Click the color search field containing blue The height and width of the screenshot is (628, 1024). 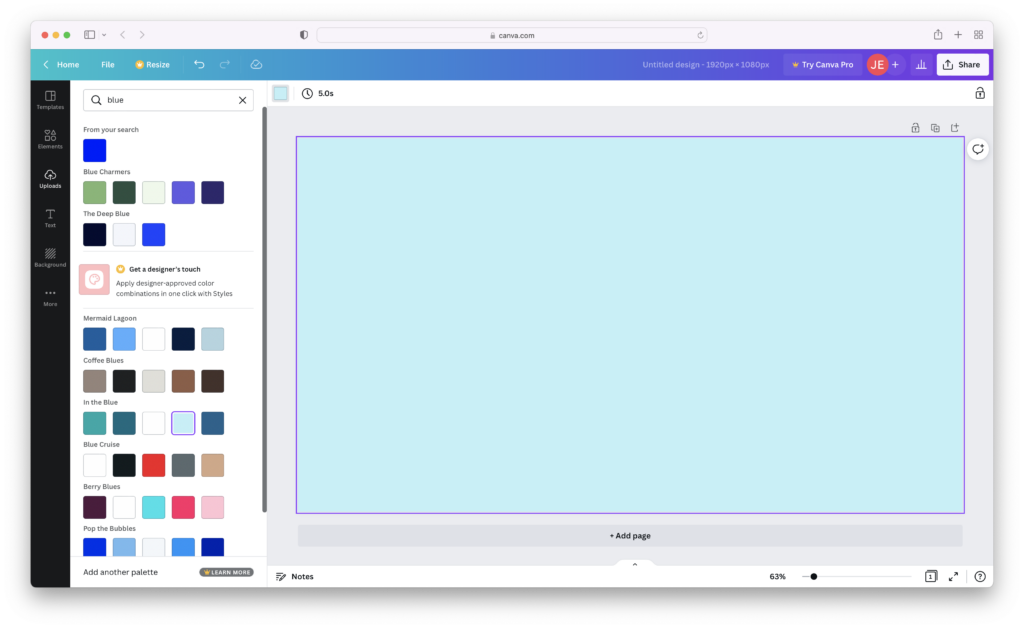pos(168,100)
